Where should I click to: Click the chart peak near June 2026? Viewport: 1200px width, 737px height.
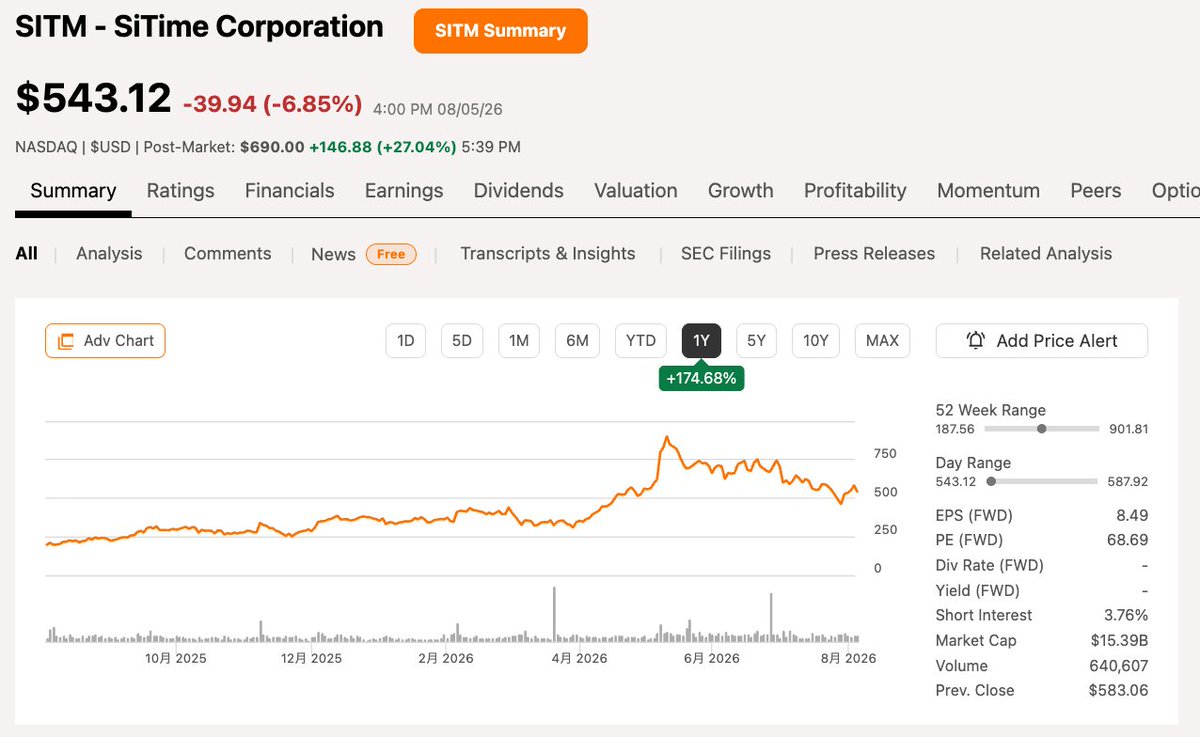tap(667, 438)
